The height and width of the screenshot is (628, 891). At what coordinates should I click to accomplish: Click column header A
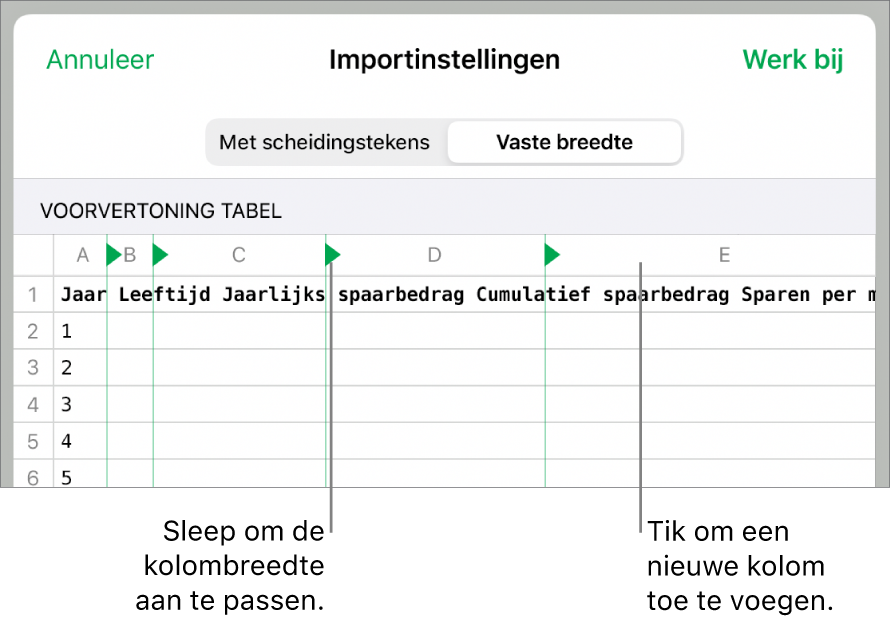coord(83,255)
